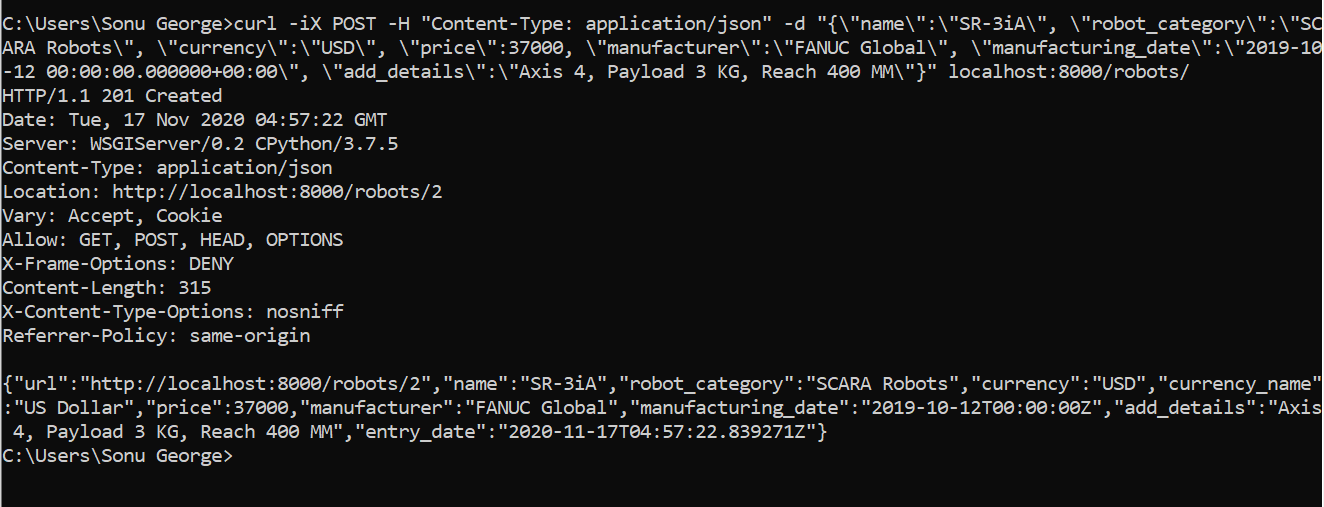Click the localhost:8000/robots/2 URL in the Location header

click(x=277, y=192)
